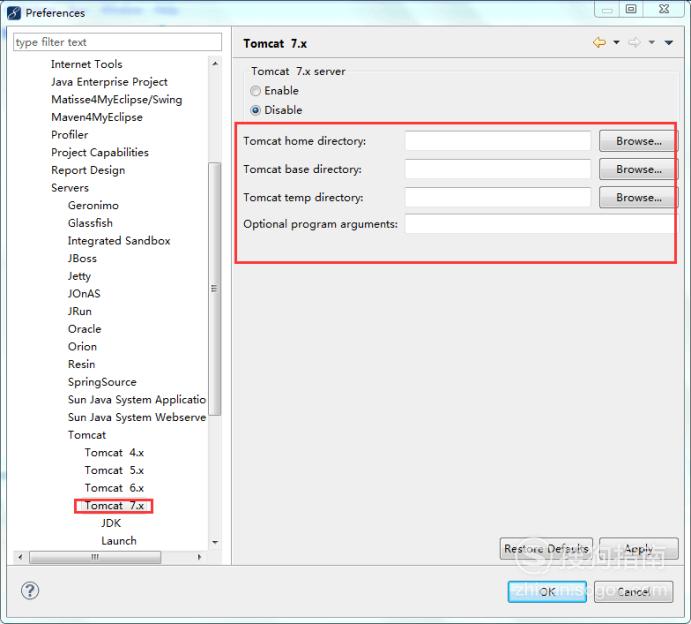Viewport: 691px width, 624px height.
Task: Browse for Tomcat base directory
Action: coord(638,169)
